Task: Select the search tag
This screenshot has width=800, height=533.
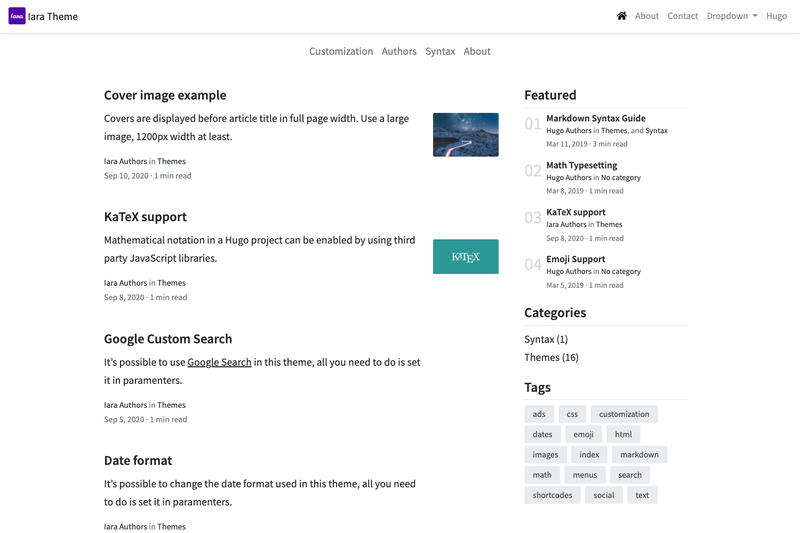Action: click(630, 475)
